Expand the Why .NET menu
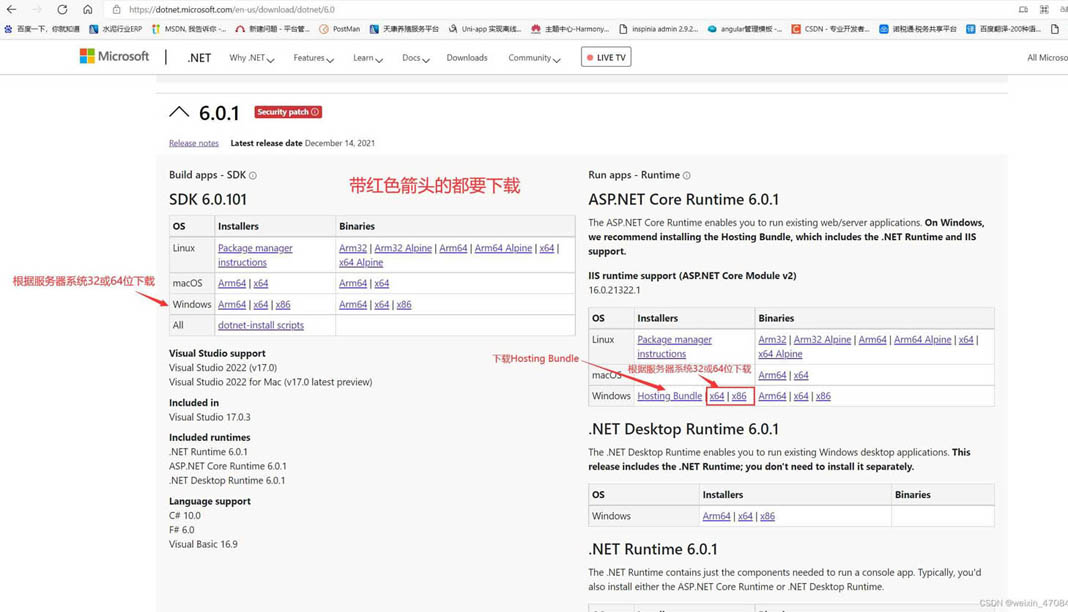Image resolution: width=1068 pixels, height=612 pixels. (x=251, y=58)
